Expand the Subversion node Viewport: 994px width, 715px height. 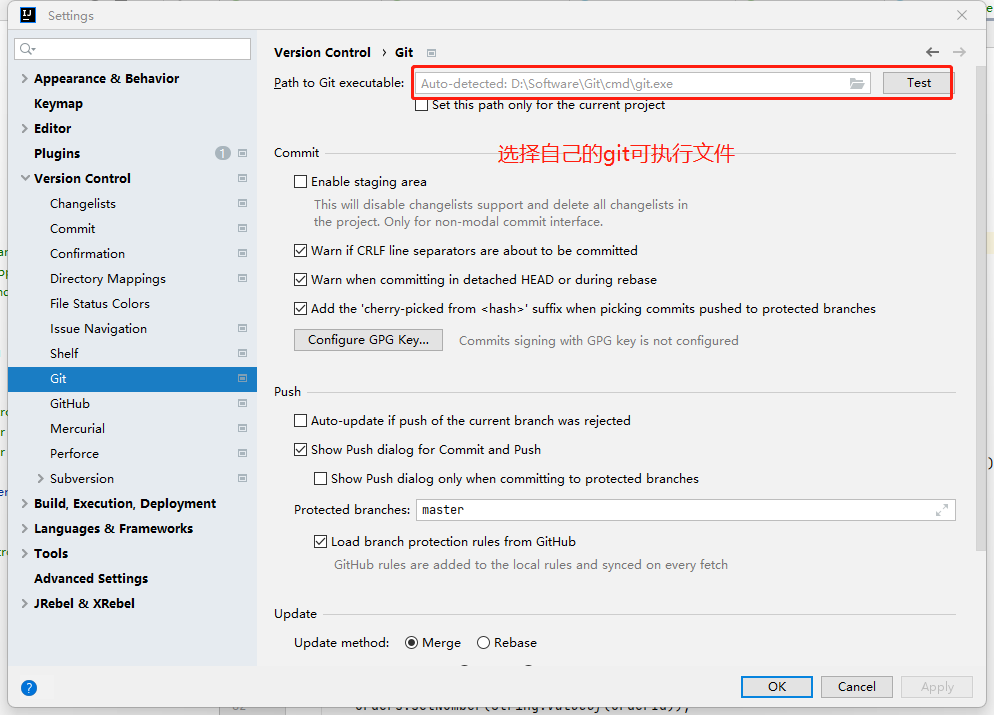(41, 479)
